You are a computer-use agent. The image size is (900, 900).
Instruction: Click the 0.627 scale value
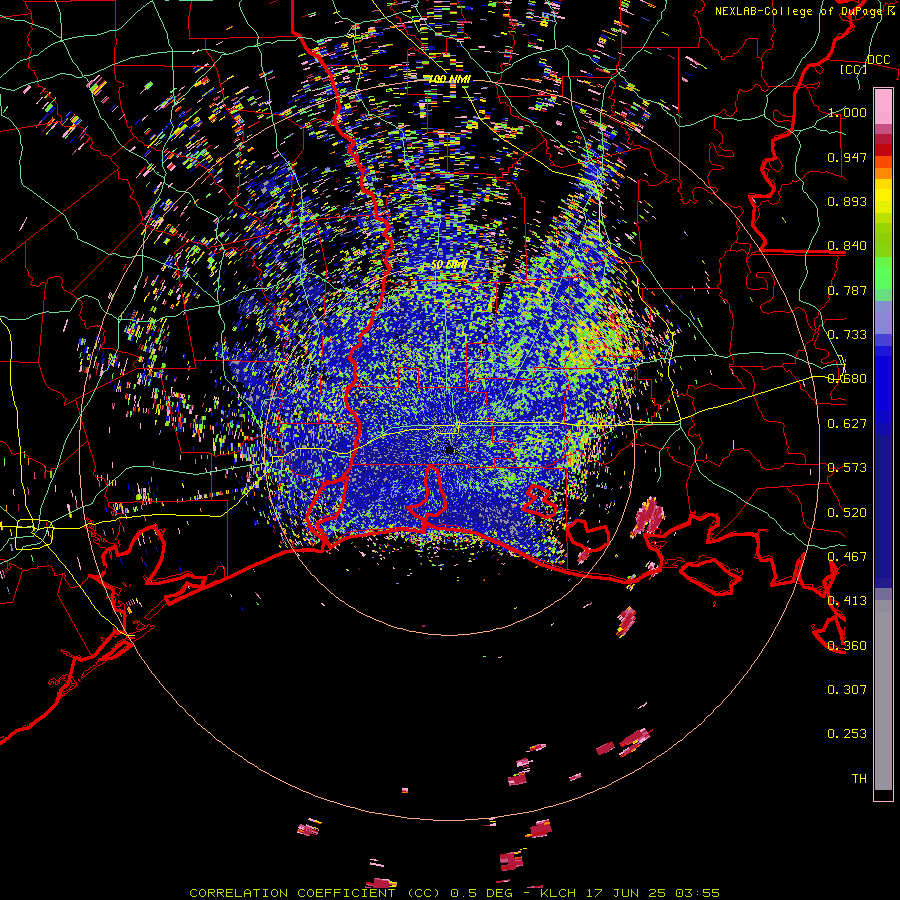point(847,424)
